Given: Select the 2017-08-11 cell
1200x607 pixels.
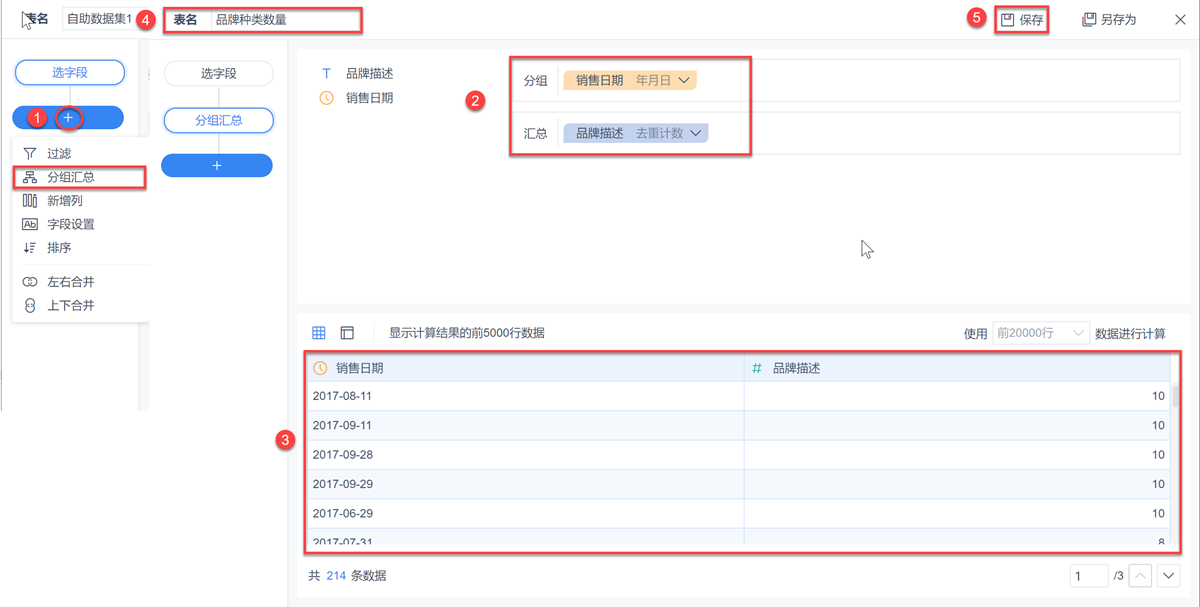Looking at the screenshot, I should (x=525, y=396).
